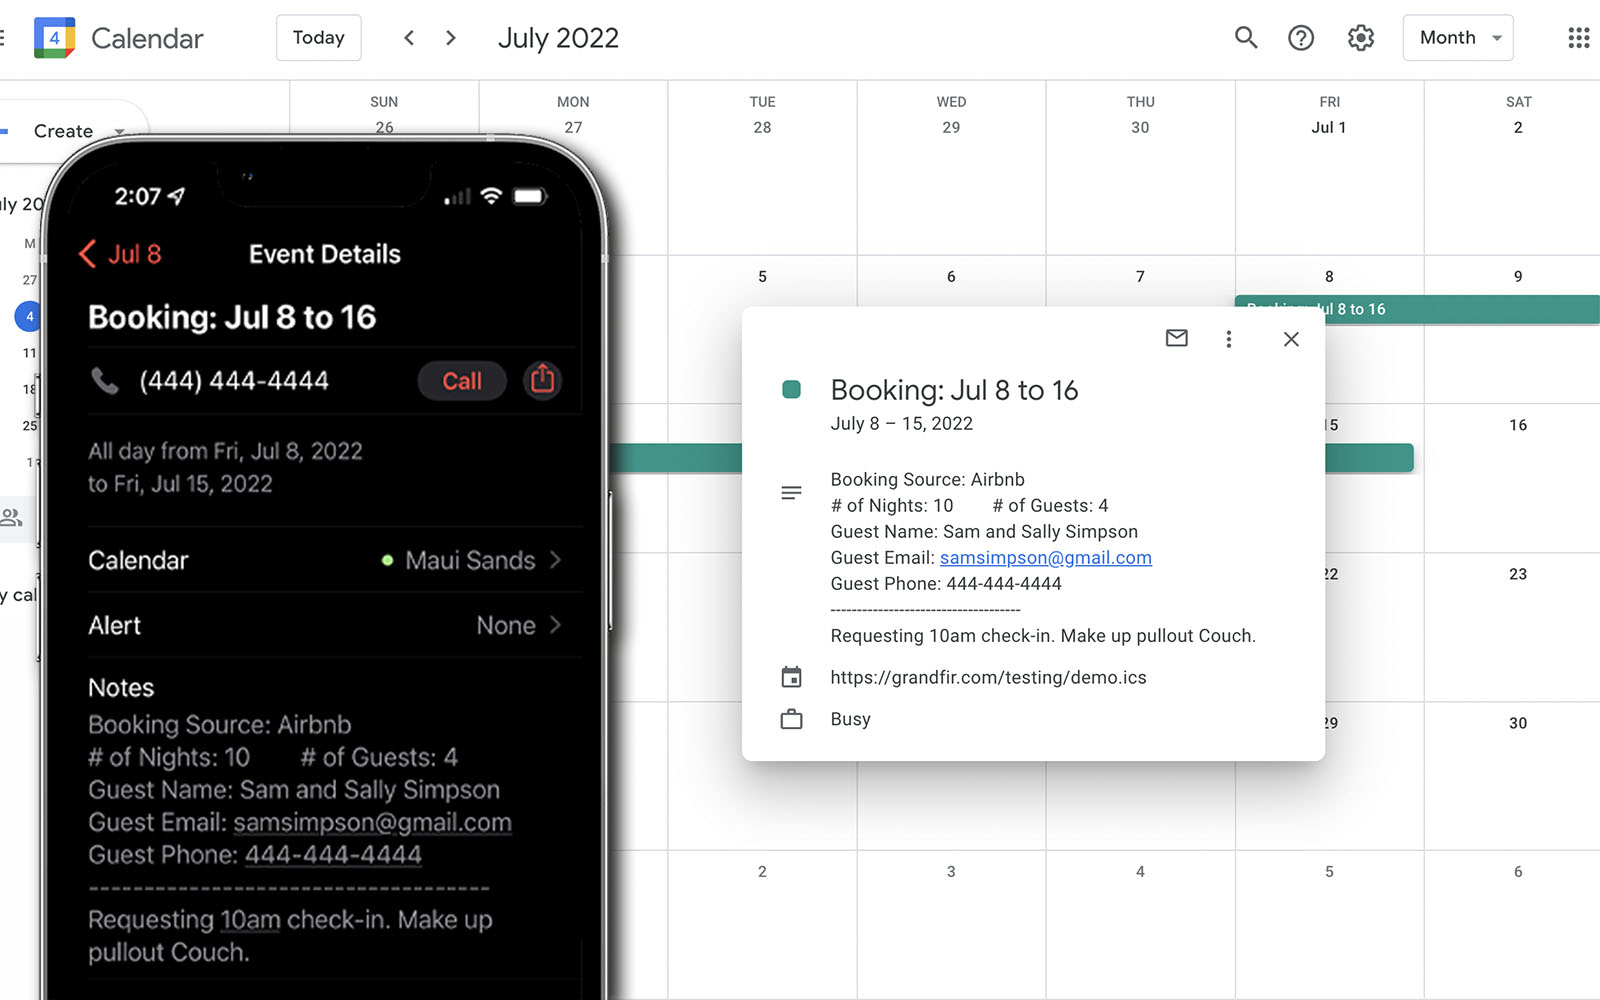Click the briefcase Busy icon
This screenshot has height=1000, width=1600.
[791, 719]
